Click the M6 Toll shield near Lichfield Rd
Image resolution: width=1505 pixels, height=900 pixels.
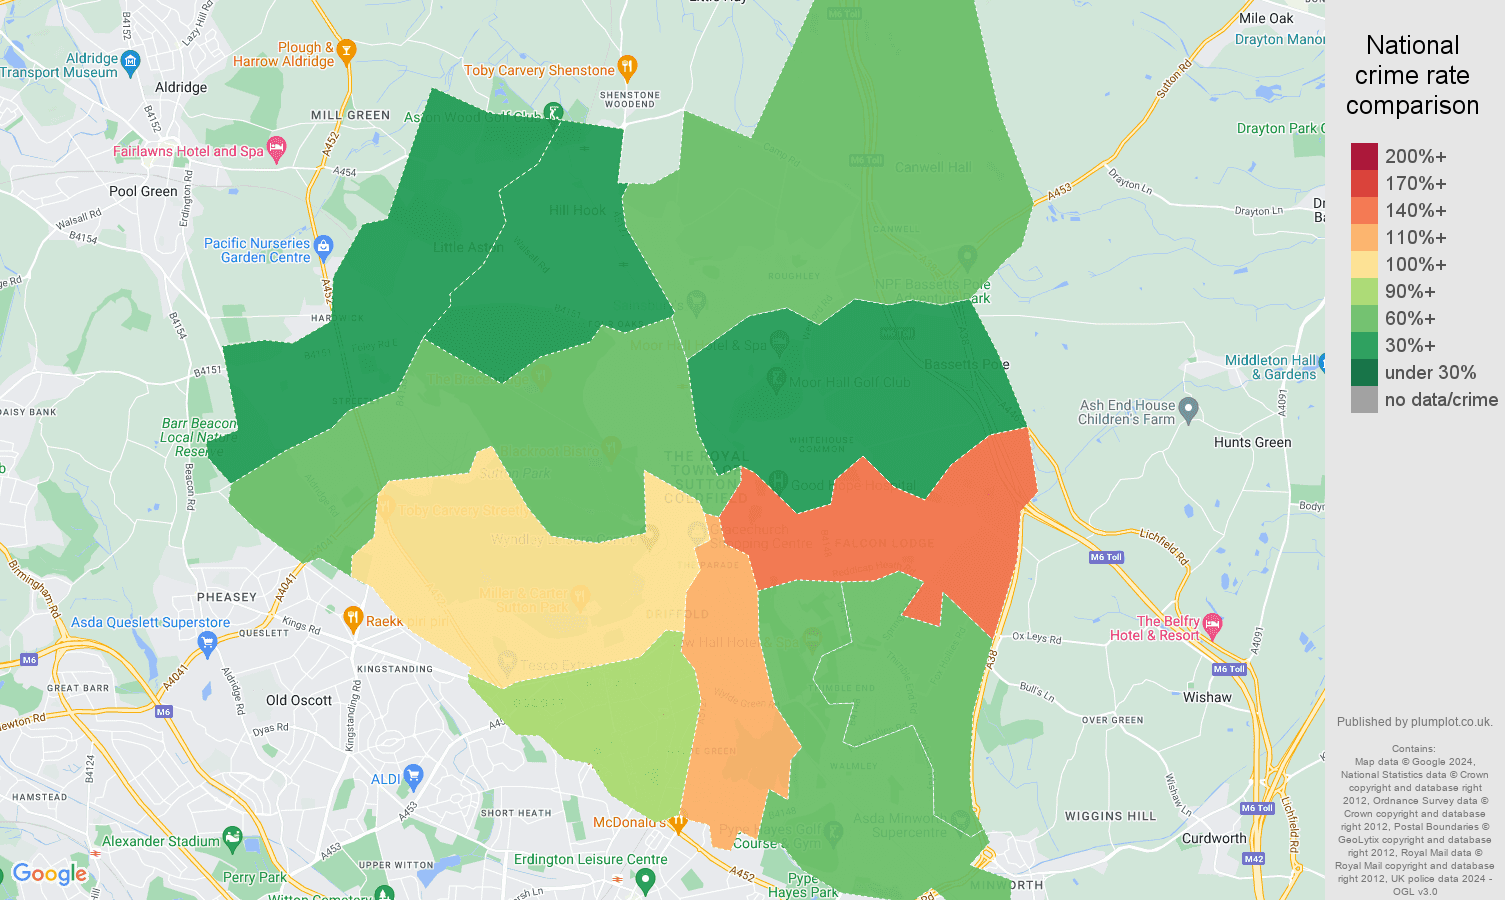1106,557
